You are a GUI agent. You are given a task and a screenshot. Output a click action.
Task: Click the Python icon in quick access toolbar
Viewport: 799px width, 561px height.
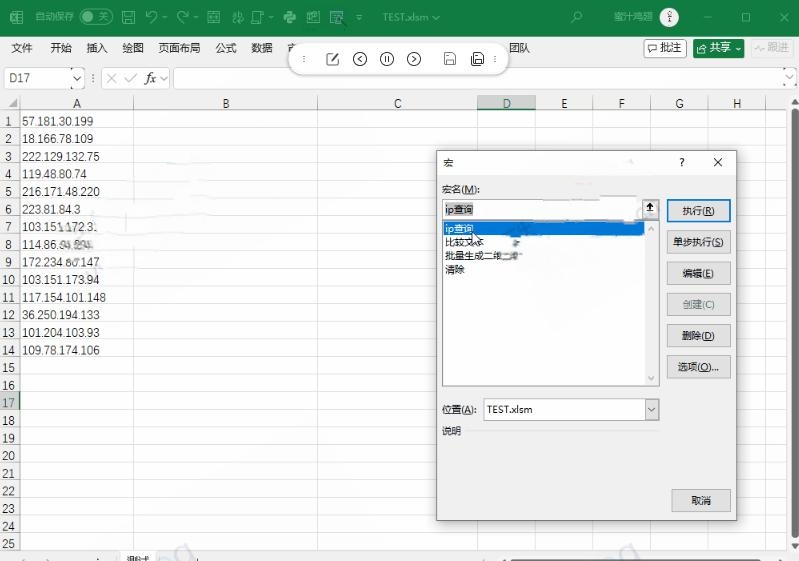[x=289, y=17]
